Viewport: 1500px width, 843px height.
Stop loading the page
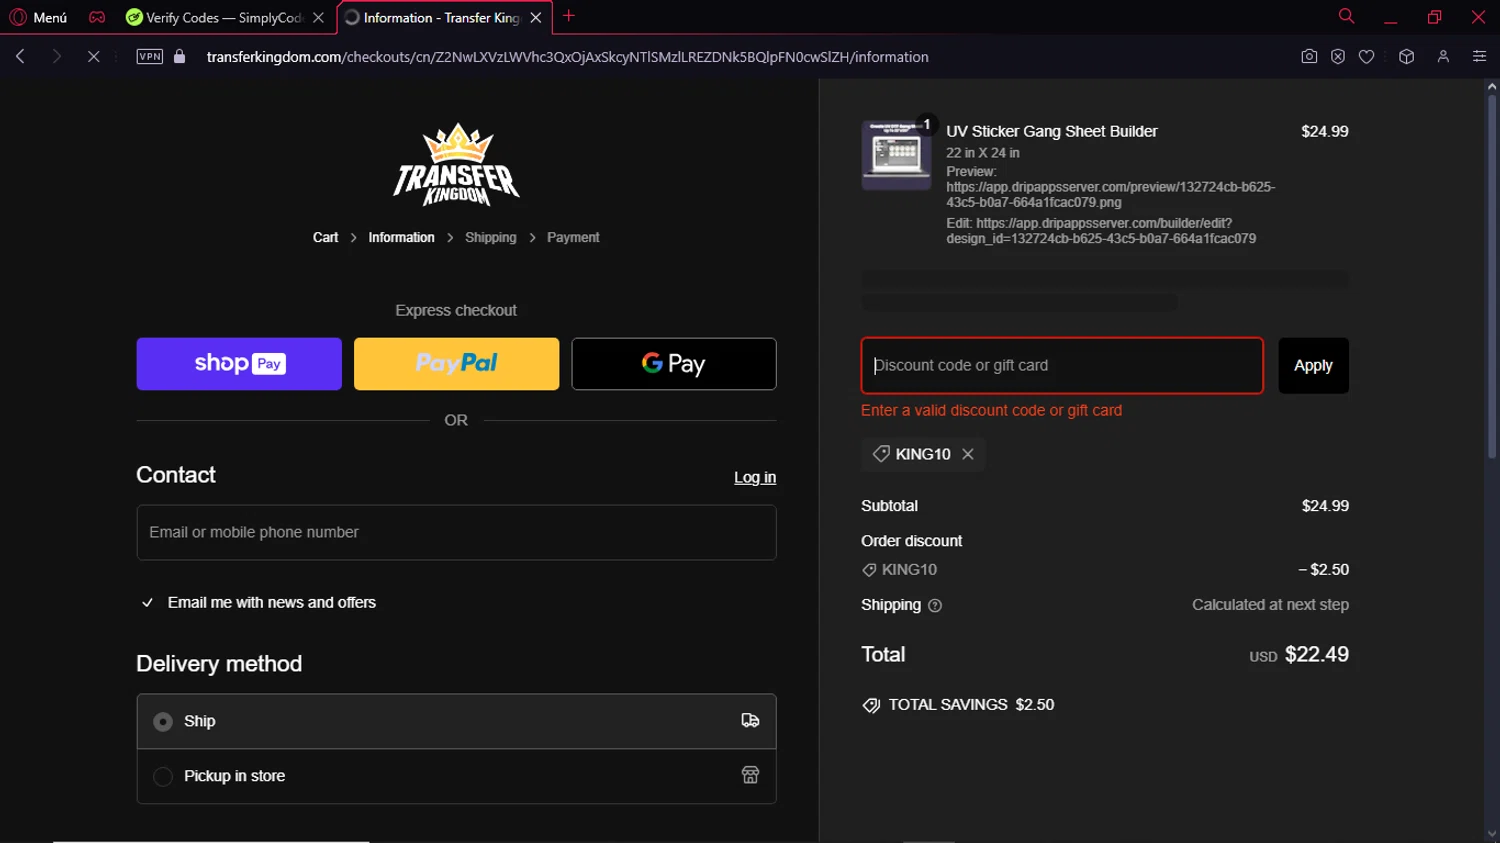tap(93, 57)
